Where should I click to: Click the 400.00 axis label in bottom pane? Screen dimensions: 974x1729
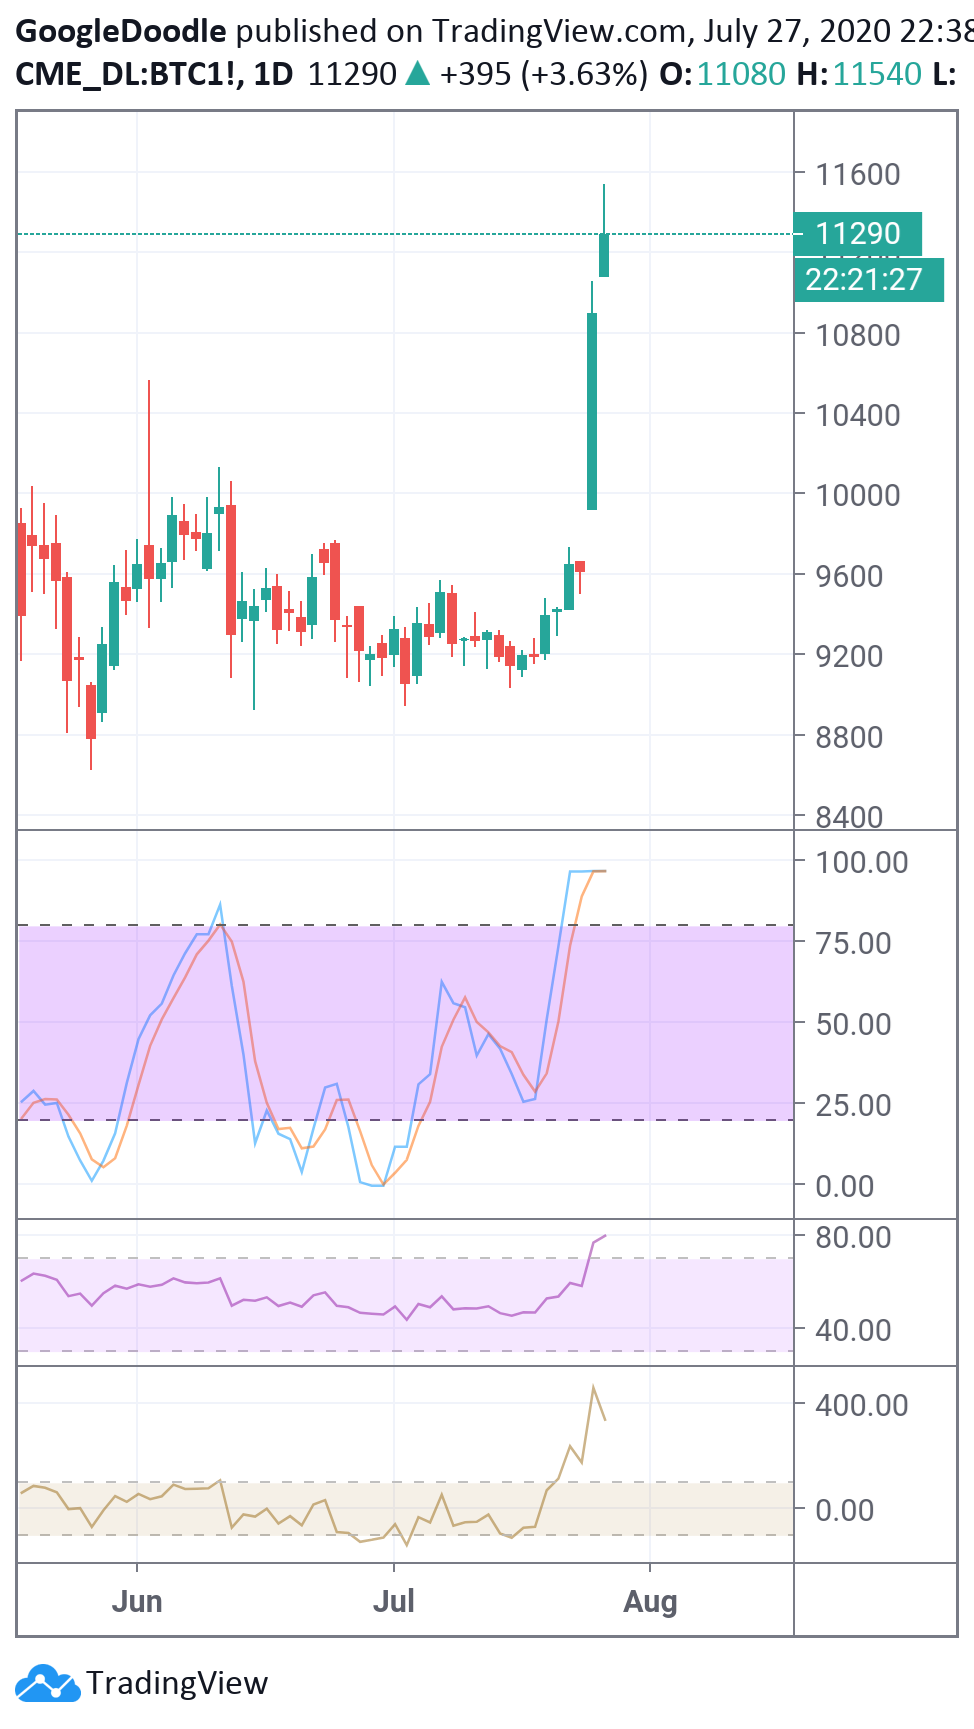[x=862, y=1405]
